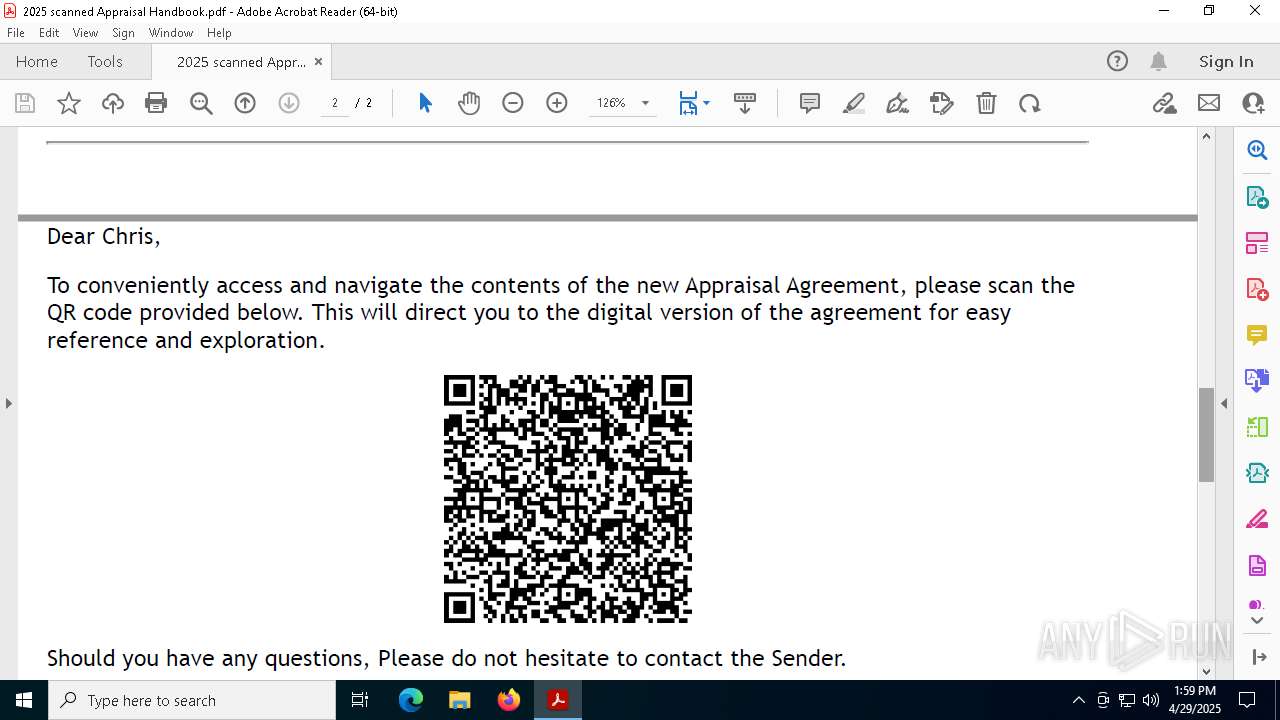Open the notifications bell
The width and height of the screenshot is (1280, 720).
(1158, 61)
